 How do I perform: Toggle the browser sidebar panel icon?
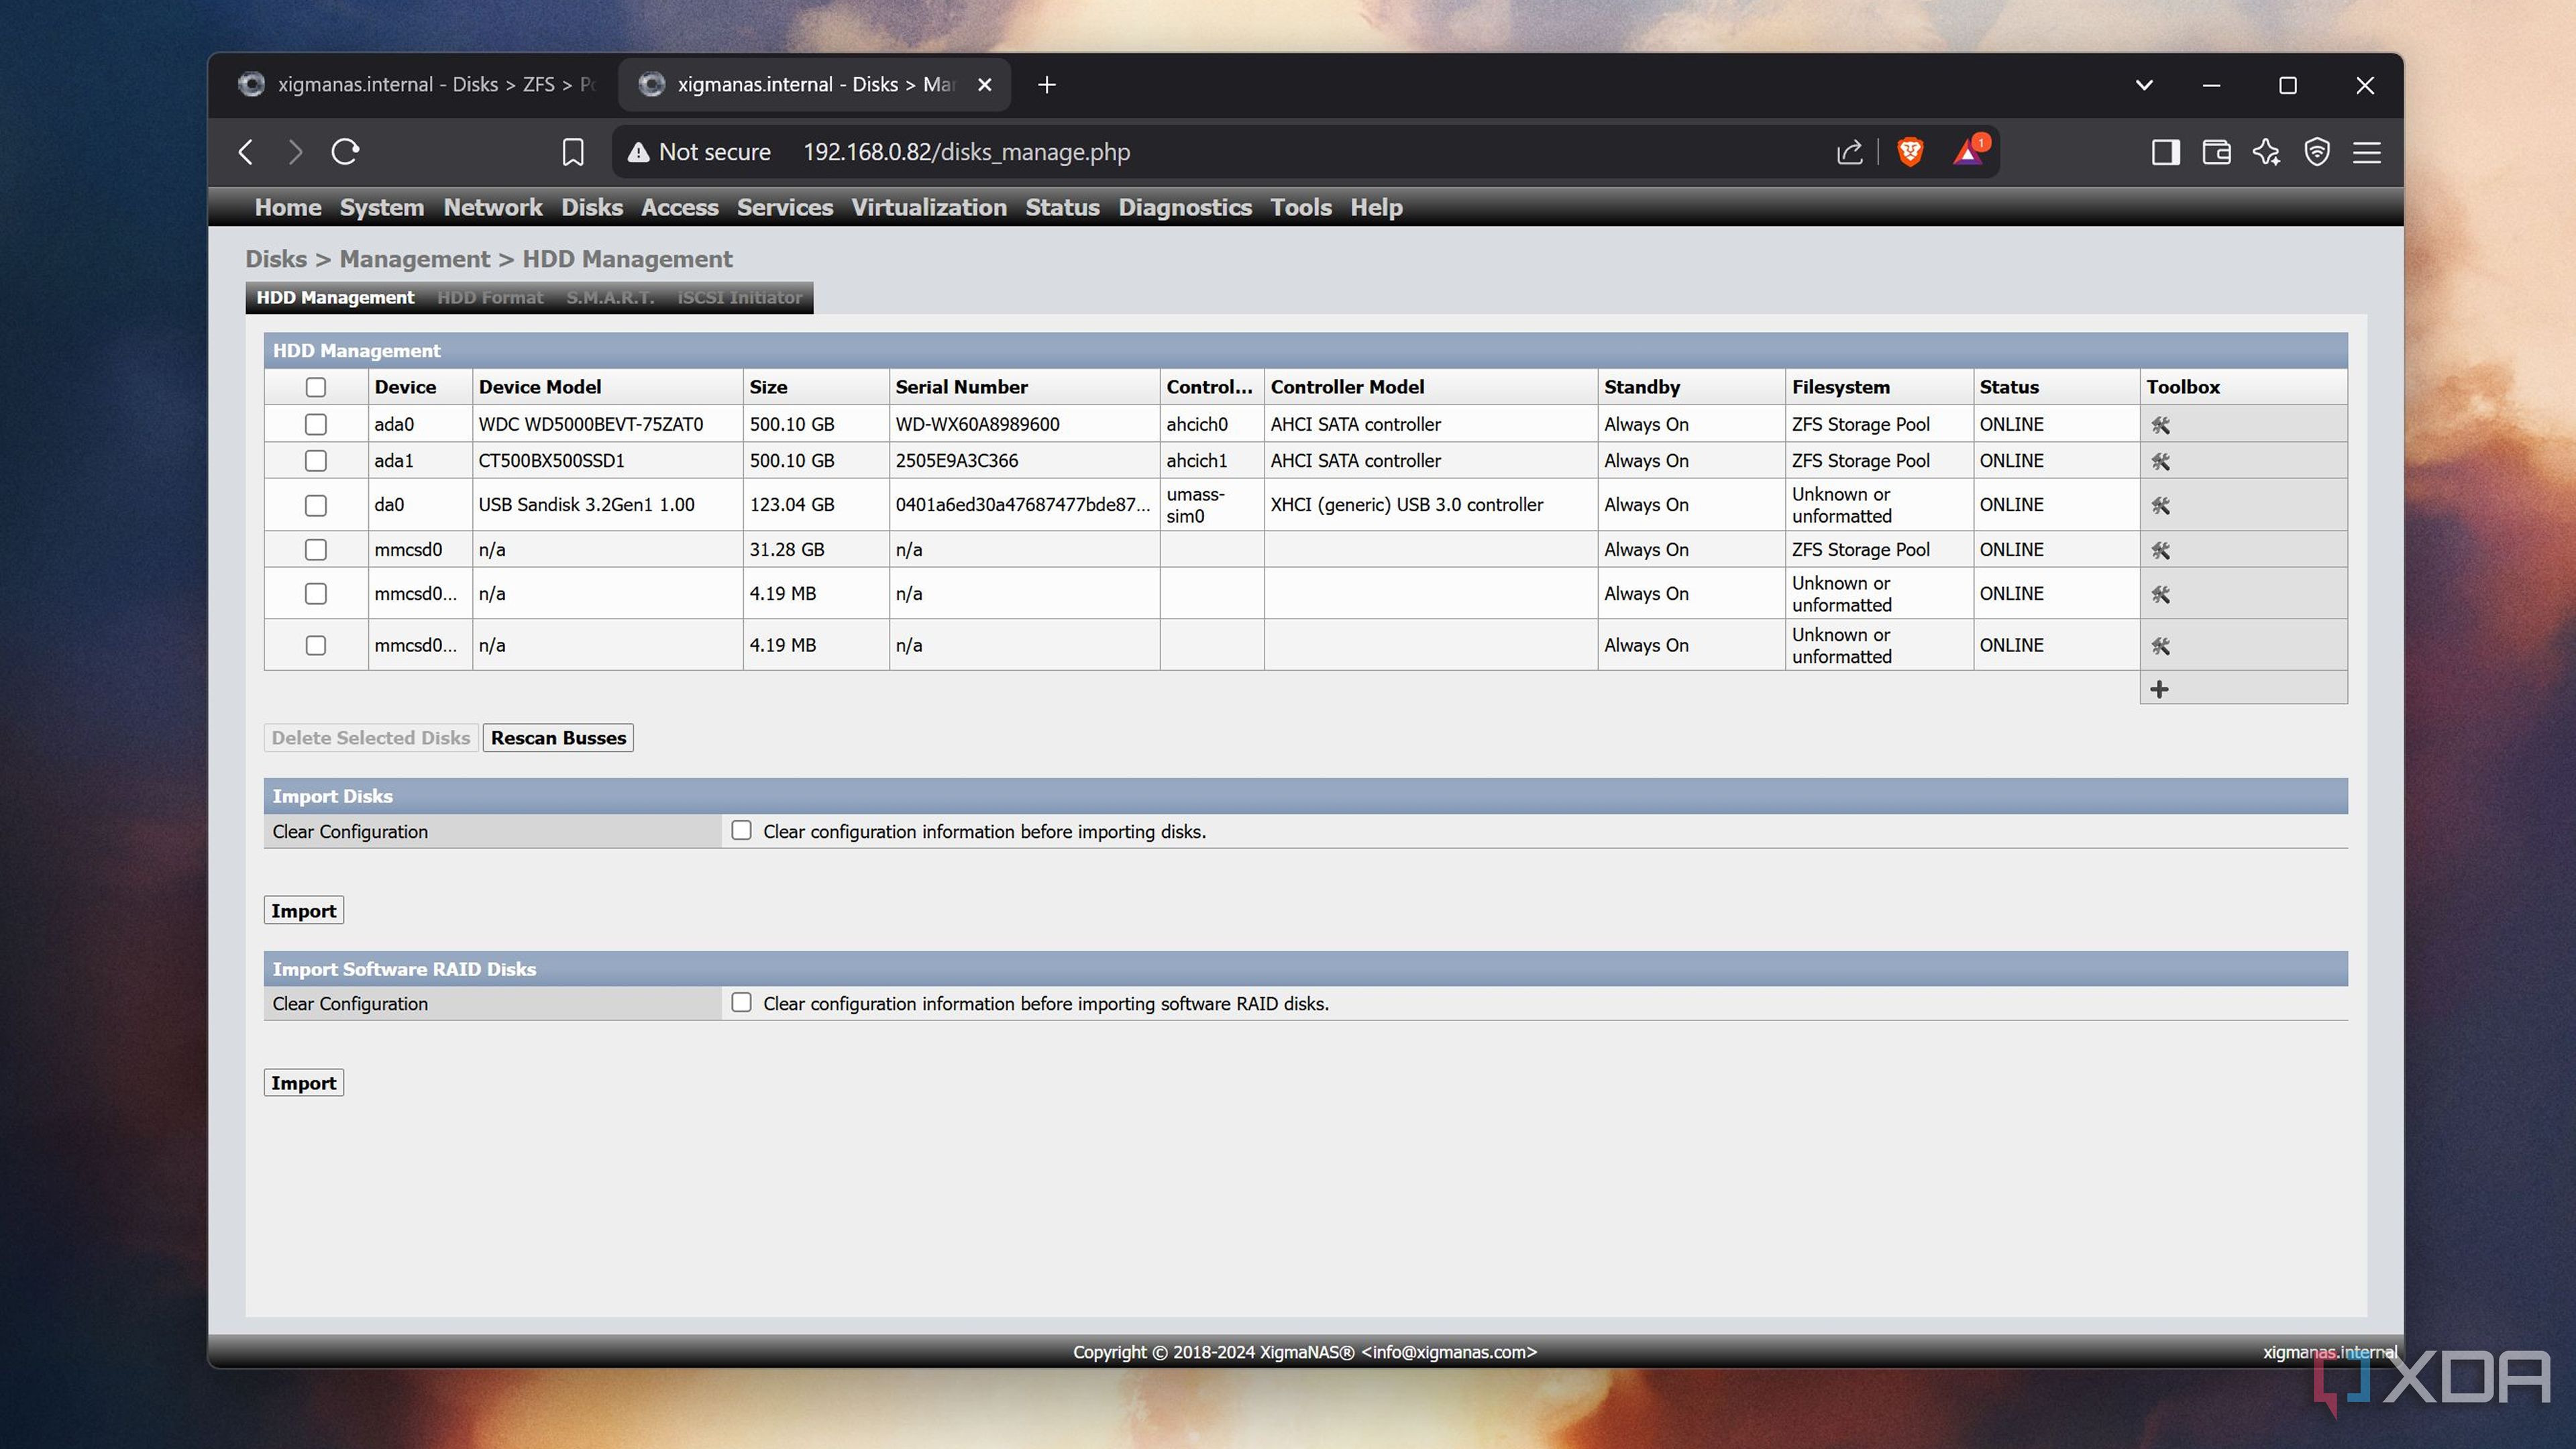pyautogui.click(x=2165, y=152)
